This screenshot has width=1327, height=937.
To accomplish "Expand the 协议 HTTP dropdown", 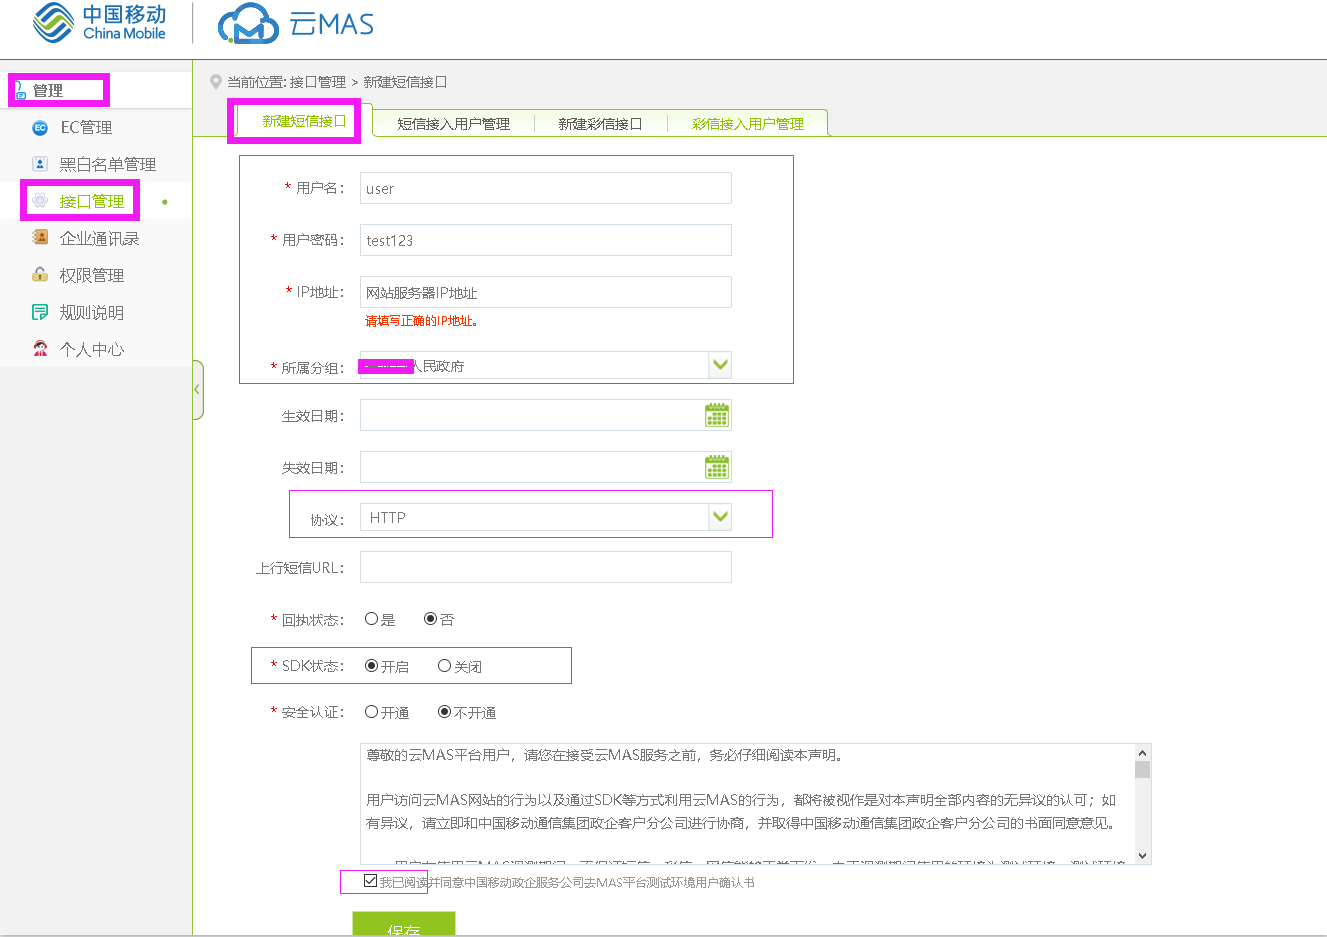I will 720,517.
